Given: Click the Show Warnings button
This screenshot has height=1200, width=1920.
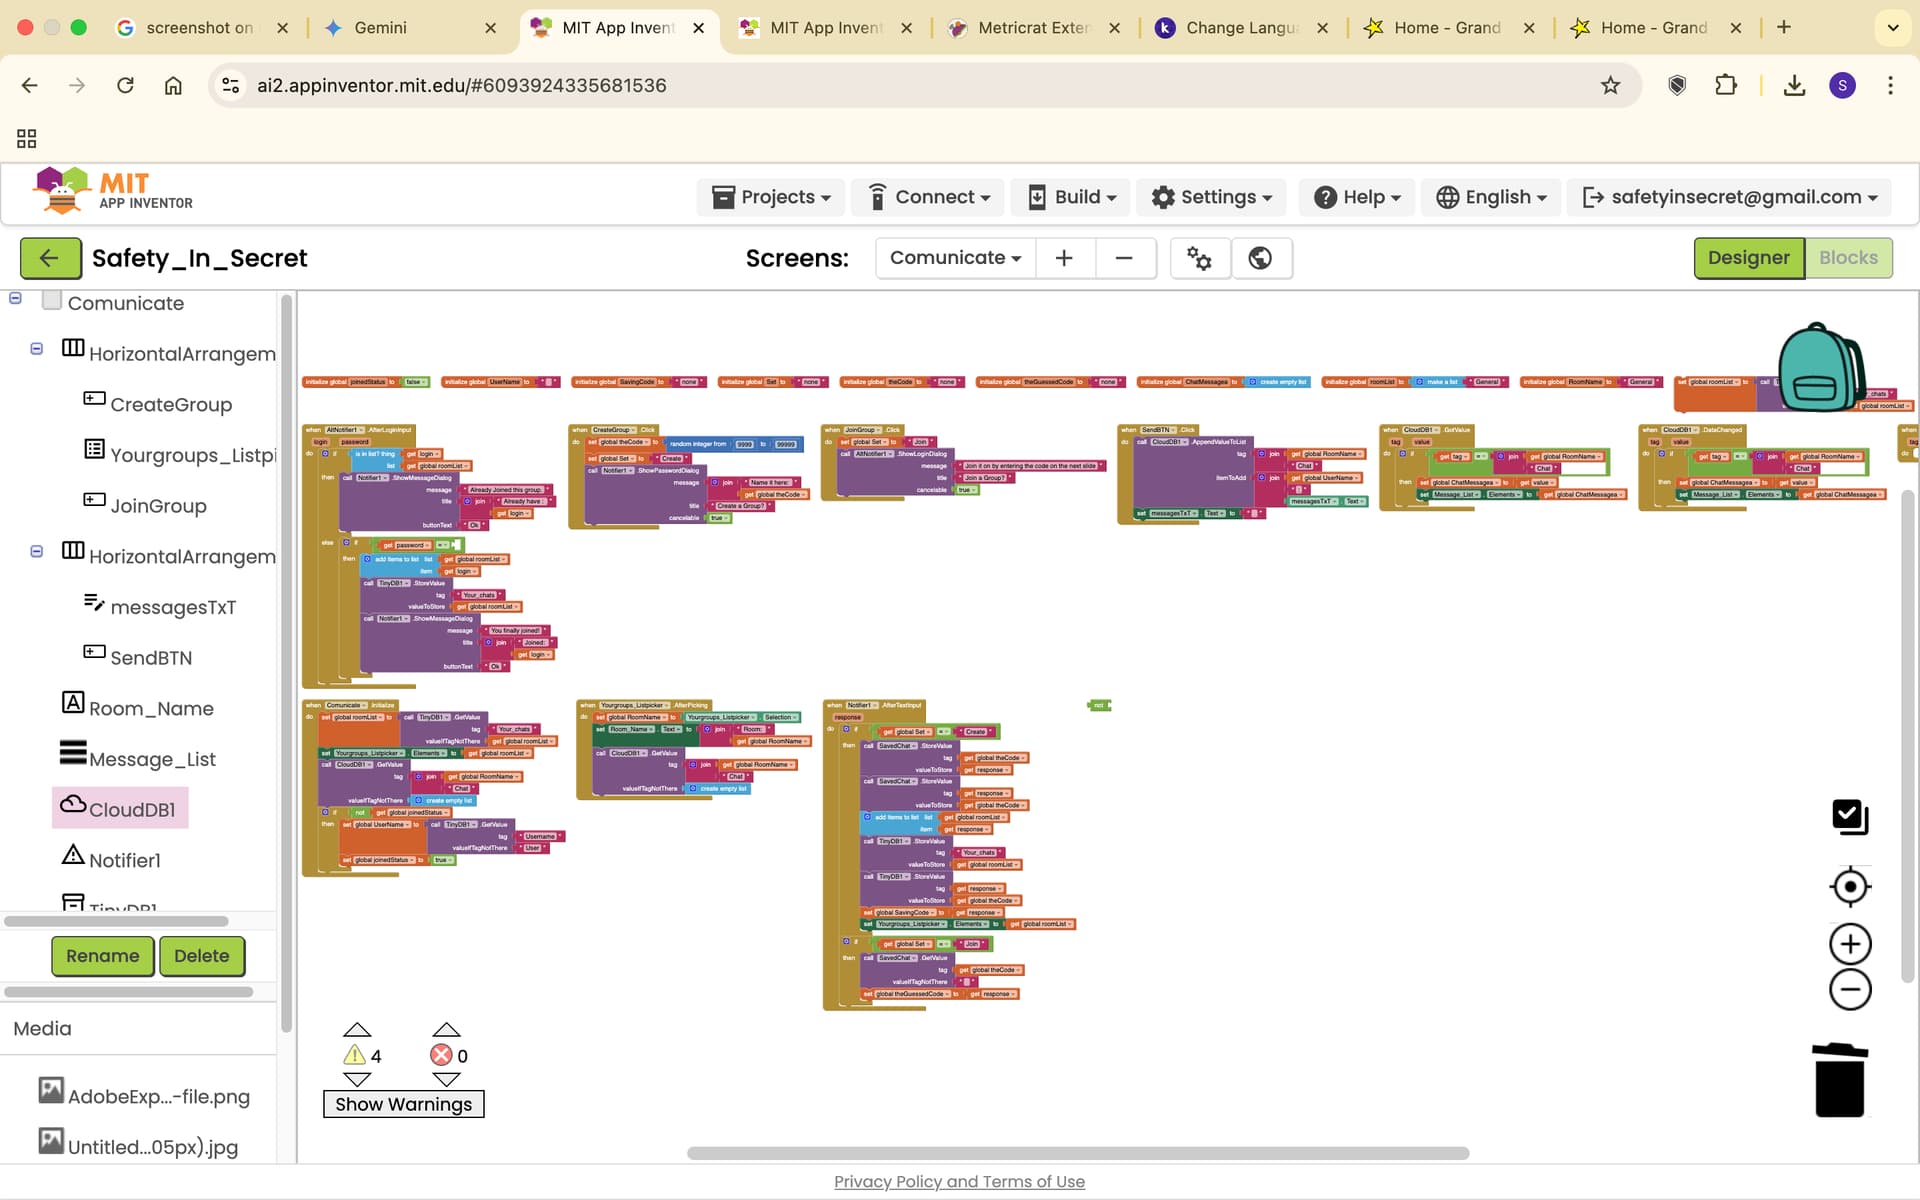Looking at the screenshot, I should click(x=403, y=1104).
